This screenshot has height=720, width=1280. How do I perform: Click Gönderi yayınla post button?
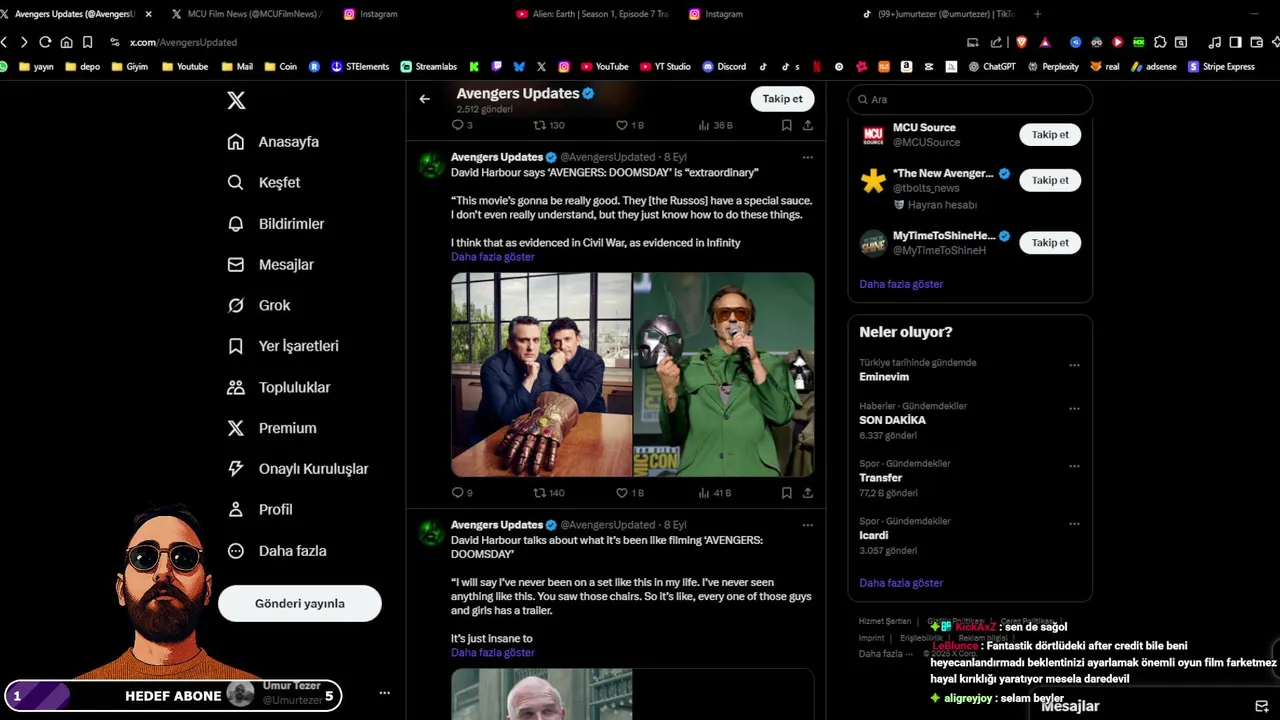tap(300, 604)
